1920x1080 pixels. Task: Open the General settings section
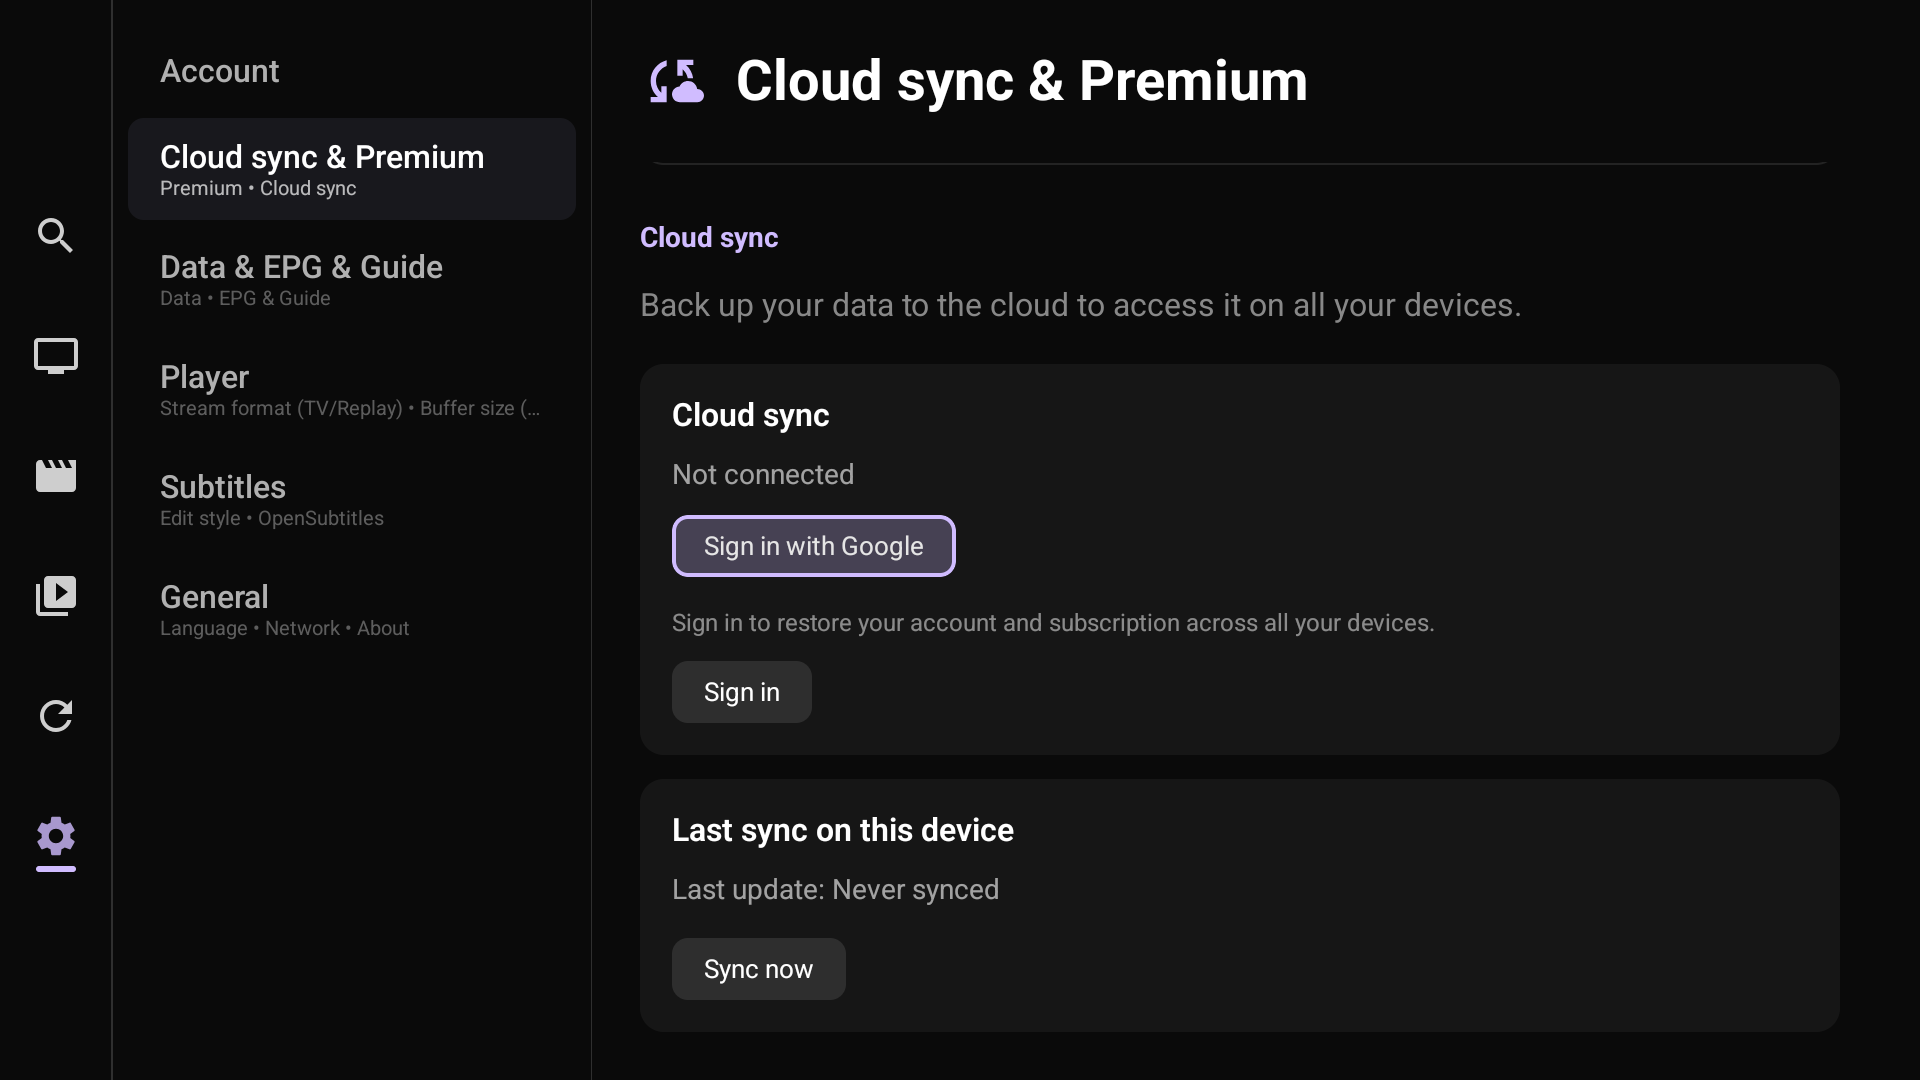(350, 609)
